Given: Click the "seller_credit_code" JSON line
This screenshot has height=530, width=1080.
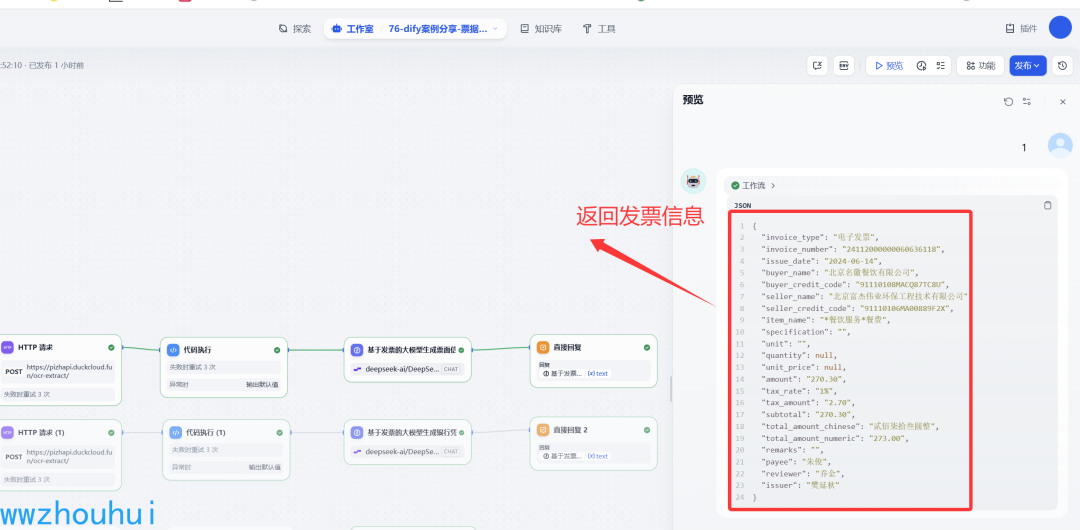Looking at the screenshot, I should pos(858,308).
